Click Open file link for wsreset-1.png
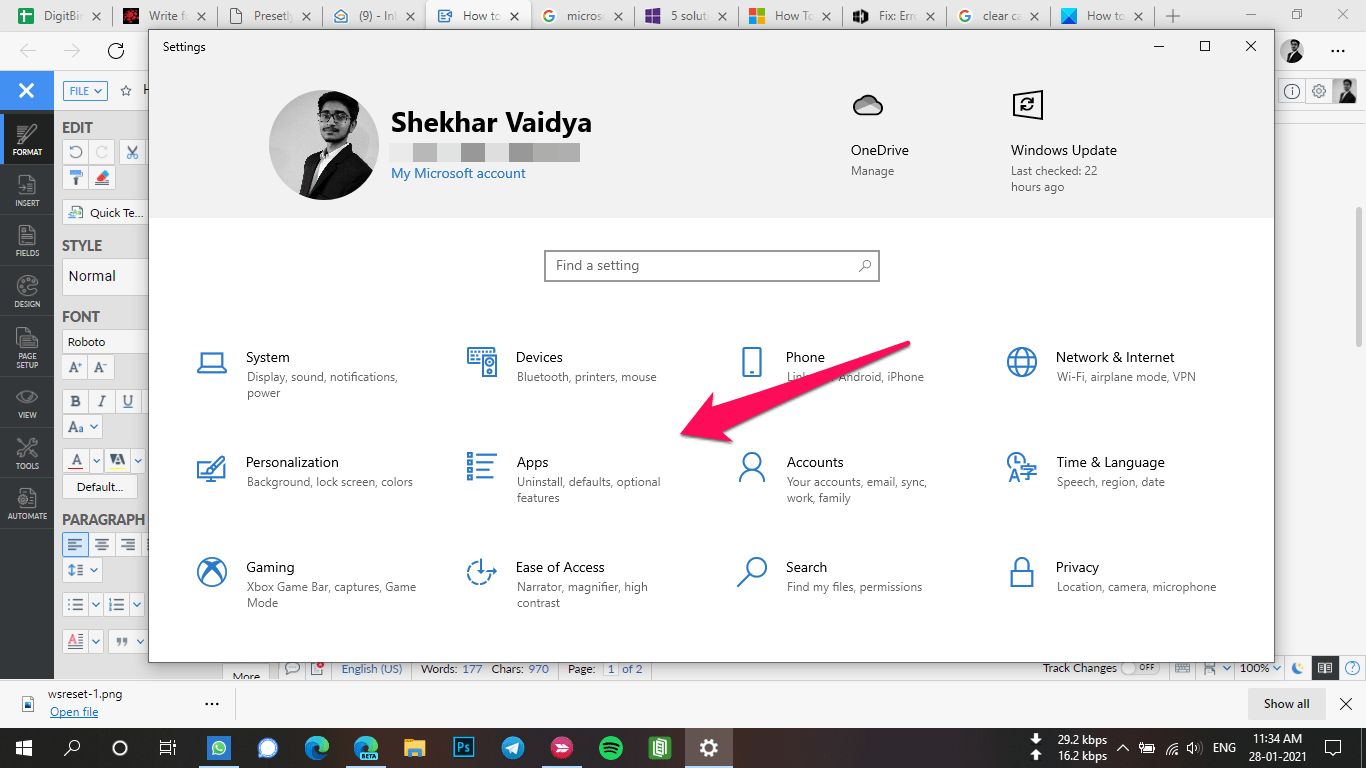Viewport: 1366px width, 768px height. [x=74, y=712]
